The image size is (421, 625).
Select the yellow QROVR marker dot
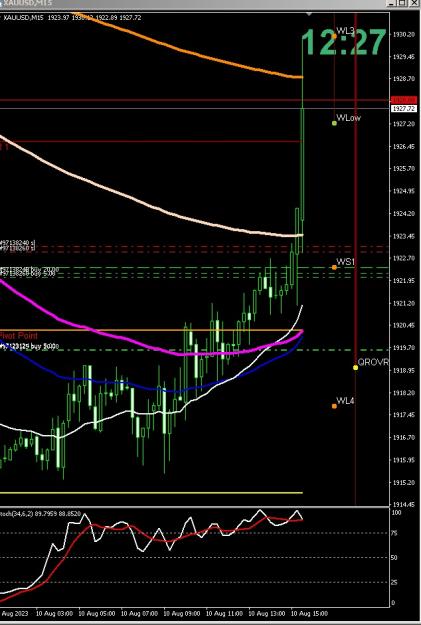click(x=355, y=367)
